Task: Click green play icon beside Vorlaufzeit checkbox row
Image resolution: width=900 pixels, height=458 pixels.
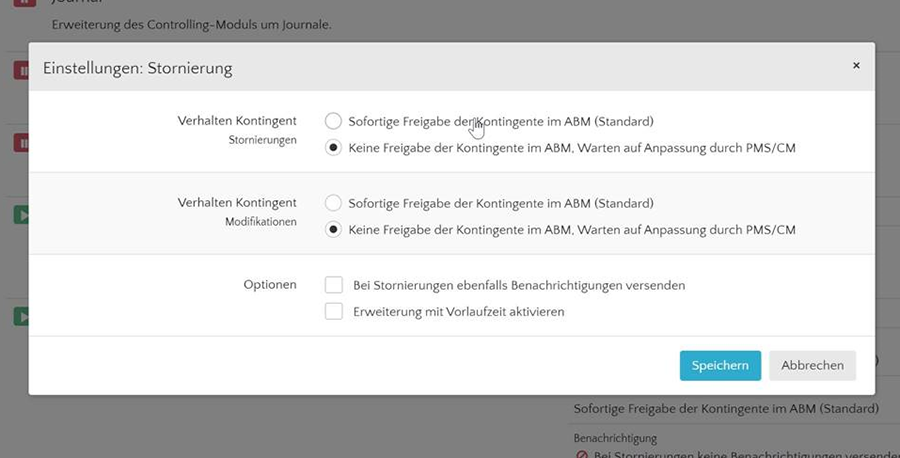Action: 21,316
